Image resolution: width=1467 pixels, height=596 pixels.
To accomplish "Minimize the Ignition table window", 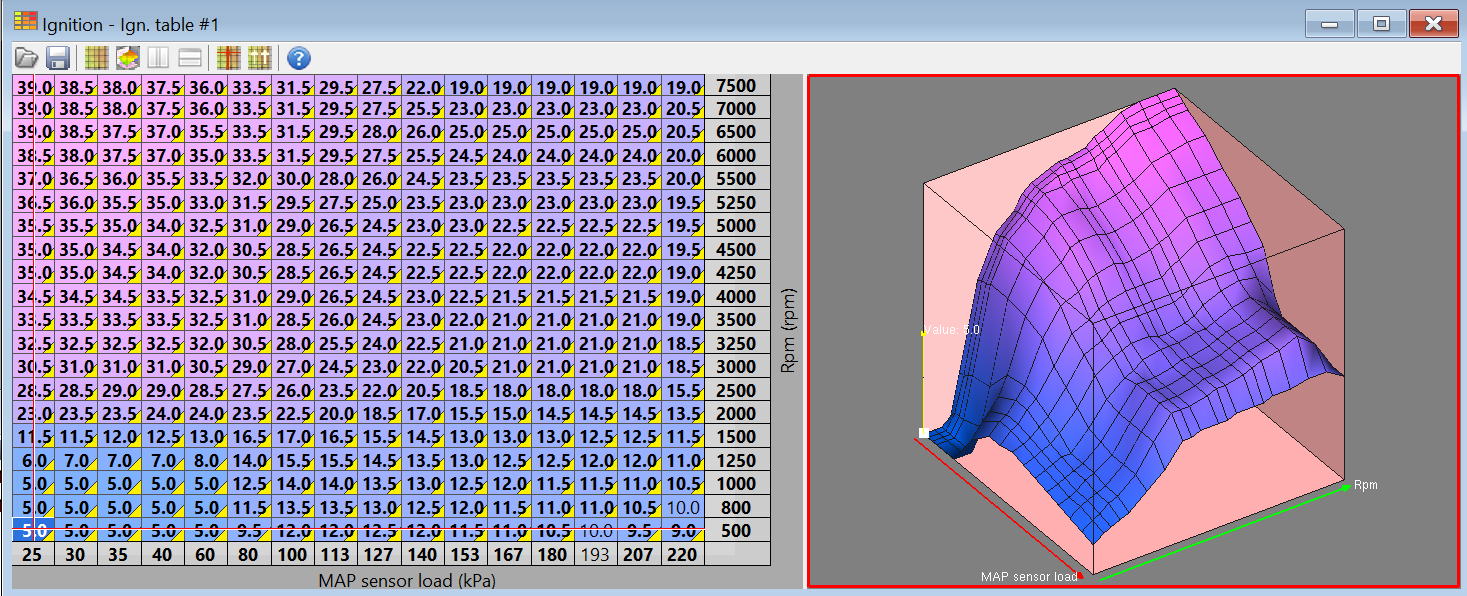I will pyautogui.click(x=1330, y=24).
